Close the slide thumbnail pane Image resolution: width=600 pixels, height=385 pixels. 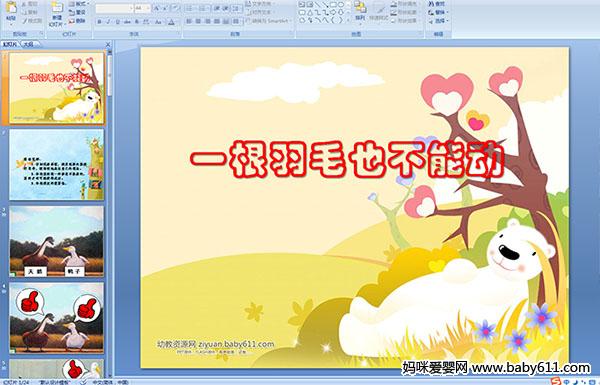point(108,44)
